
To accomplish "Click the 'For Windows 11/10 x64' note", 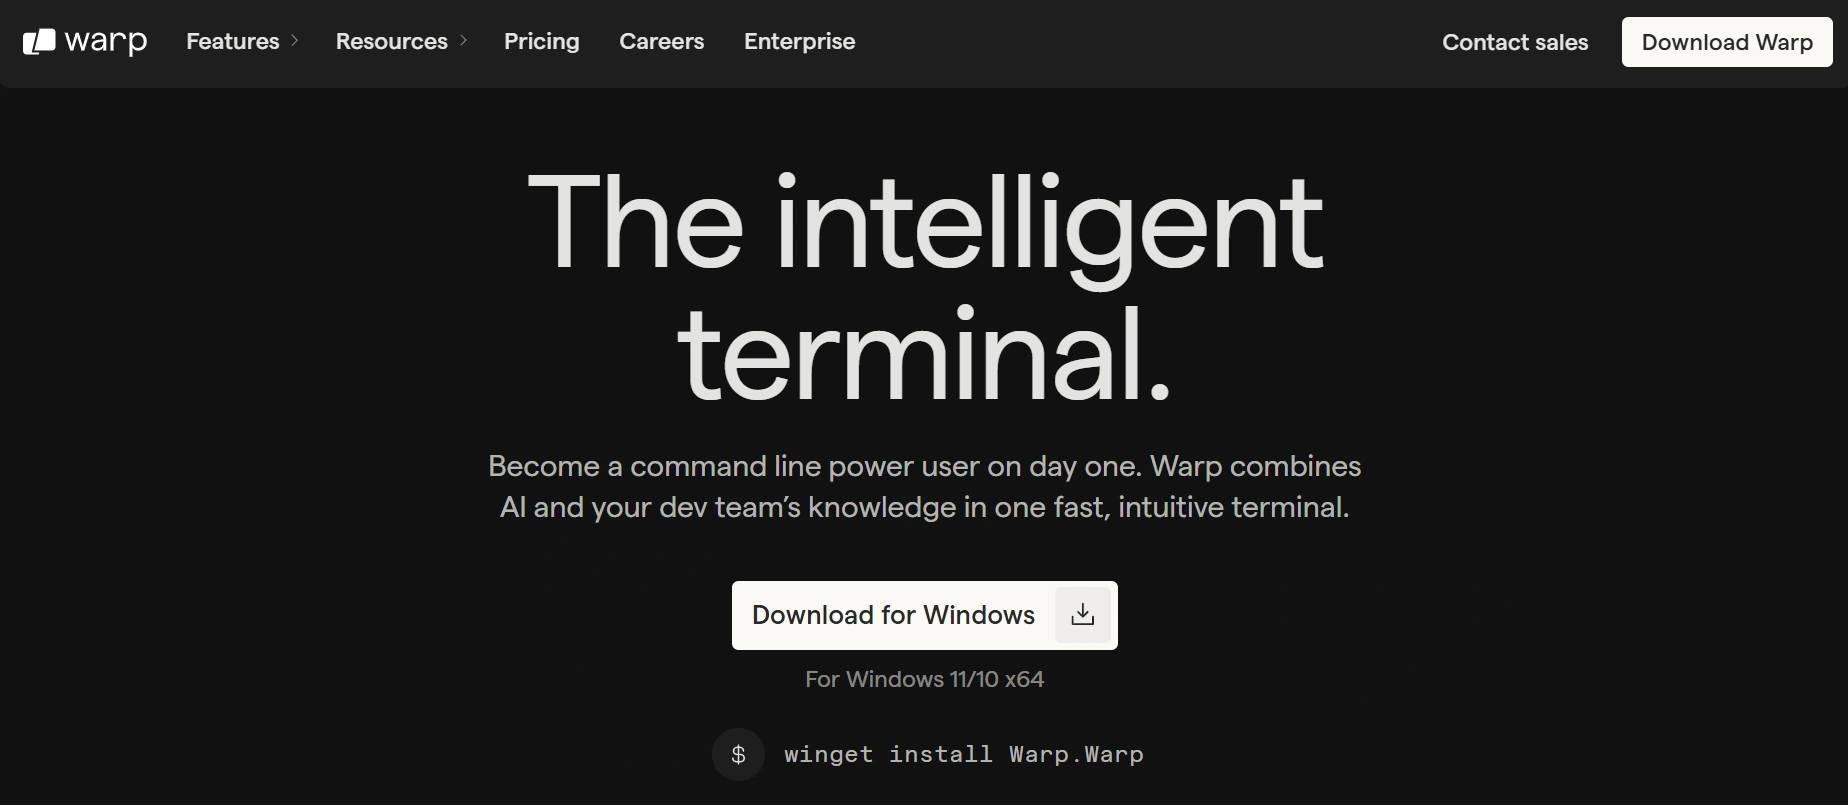I will coord(925,679).
